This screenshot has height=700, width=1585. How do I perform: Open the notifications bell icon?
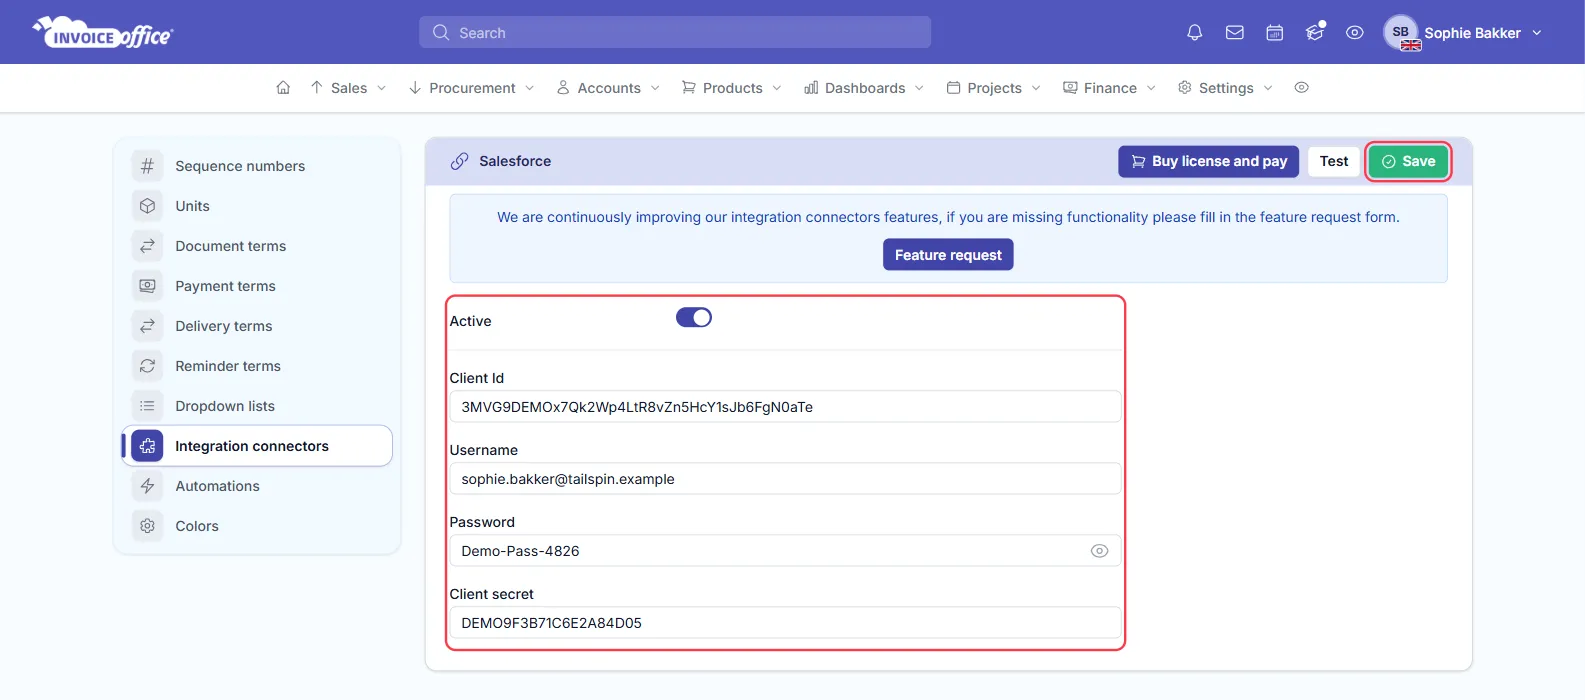(x=1194, y=33)
